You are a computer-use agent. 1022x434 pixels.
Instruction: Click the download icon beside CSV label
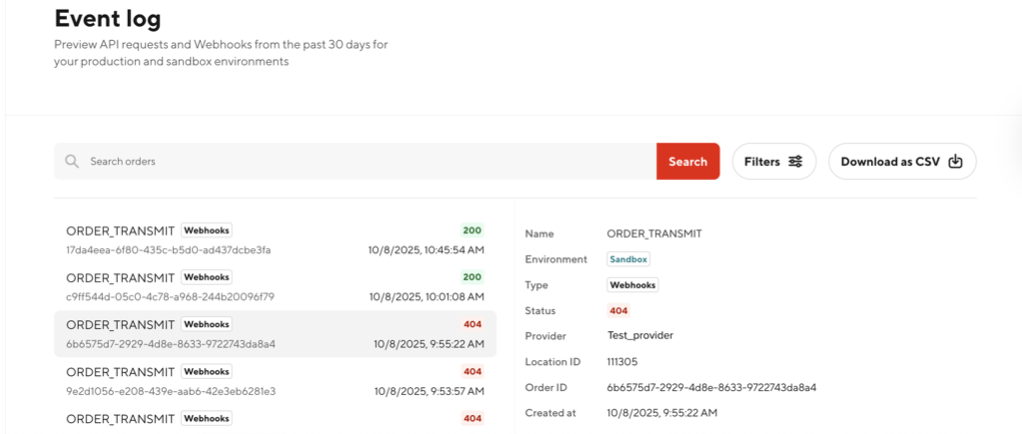click(955, 161)
